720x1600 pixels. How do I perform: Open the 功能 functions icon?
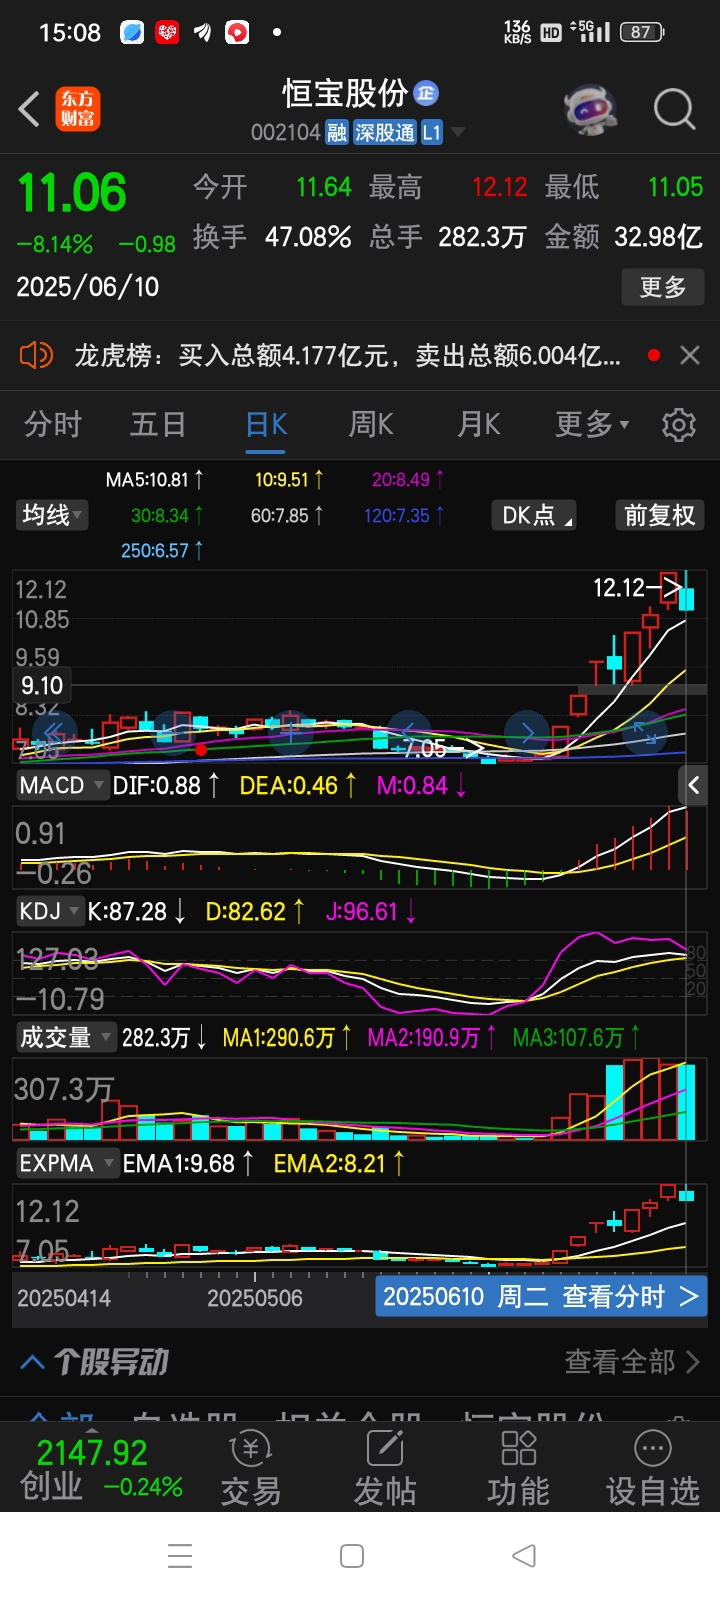coord(518,1468)
